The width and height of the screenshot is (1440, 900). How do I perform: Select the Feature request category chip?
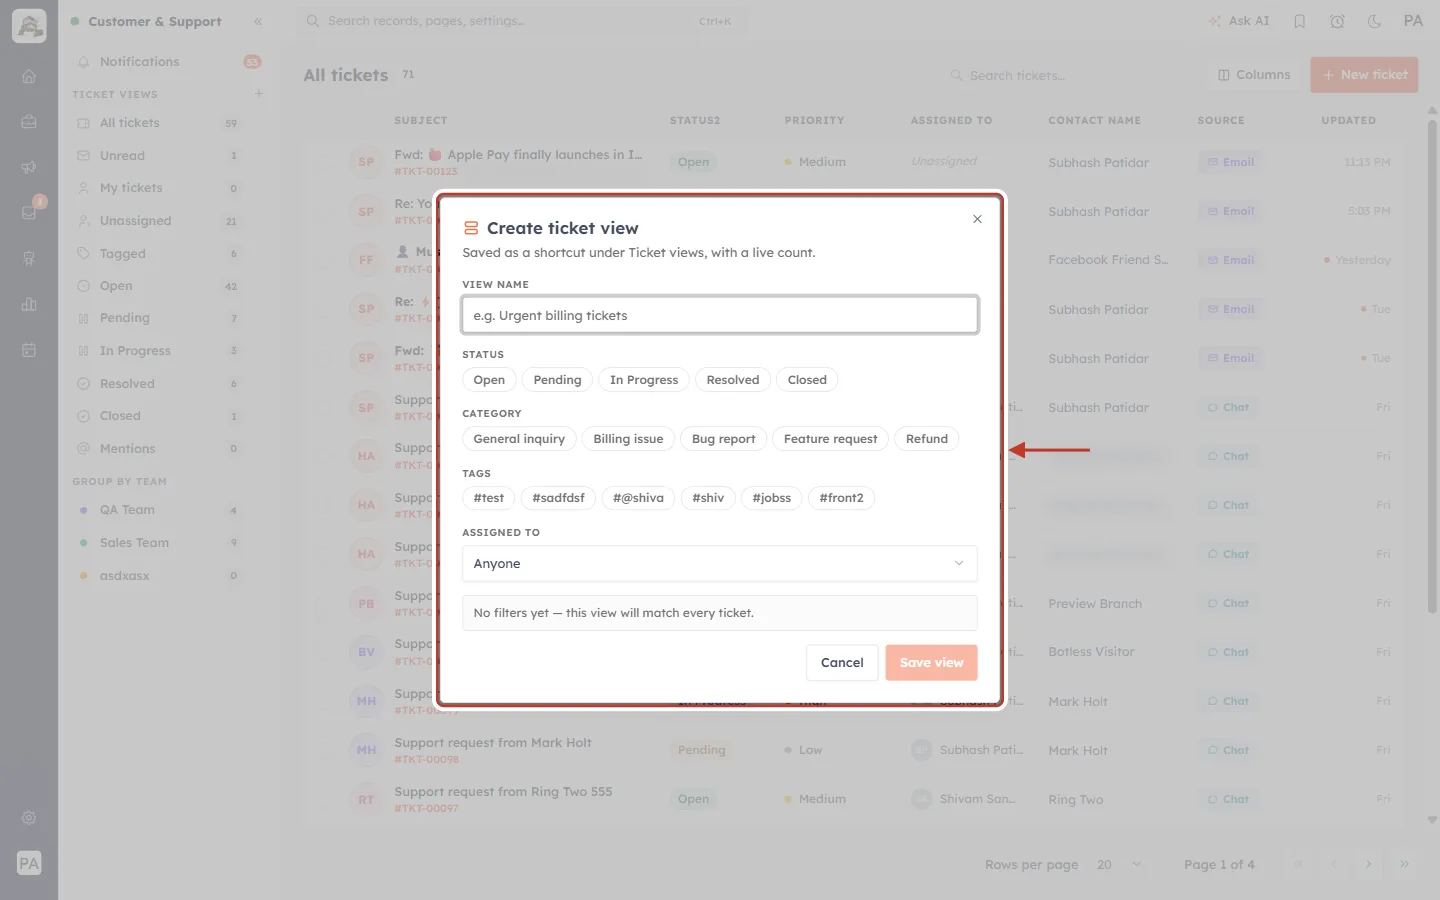830,439
